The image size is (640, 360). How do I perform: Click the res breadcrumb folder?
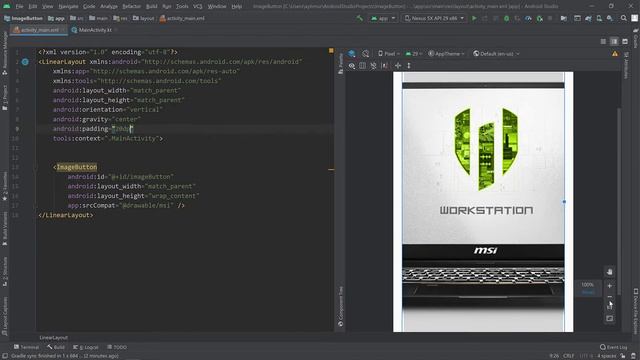click(120, 18)
